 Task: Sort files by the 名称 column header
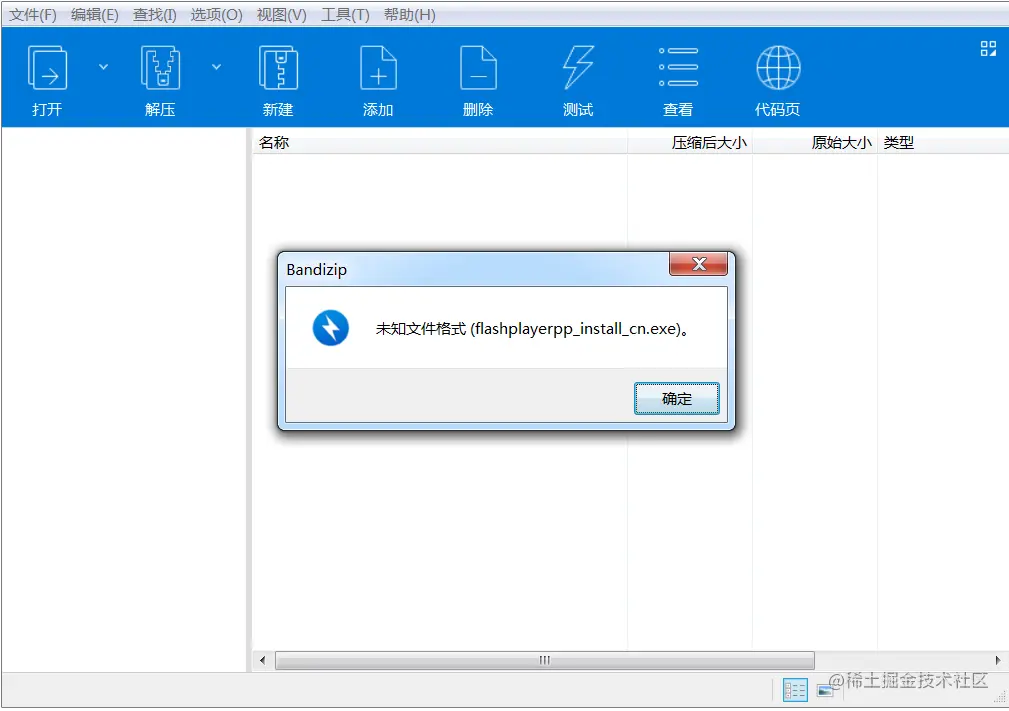pos(270,142)
